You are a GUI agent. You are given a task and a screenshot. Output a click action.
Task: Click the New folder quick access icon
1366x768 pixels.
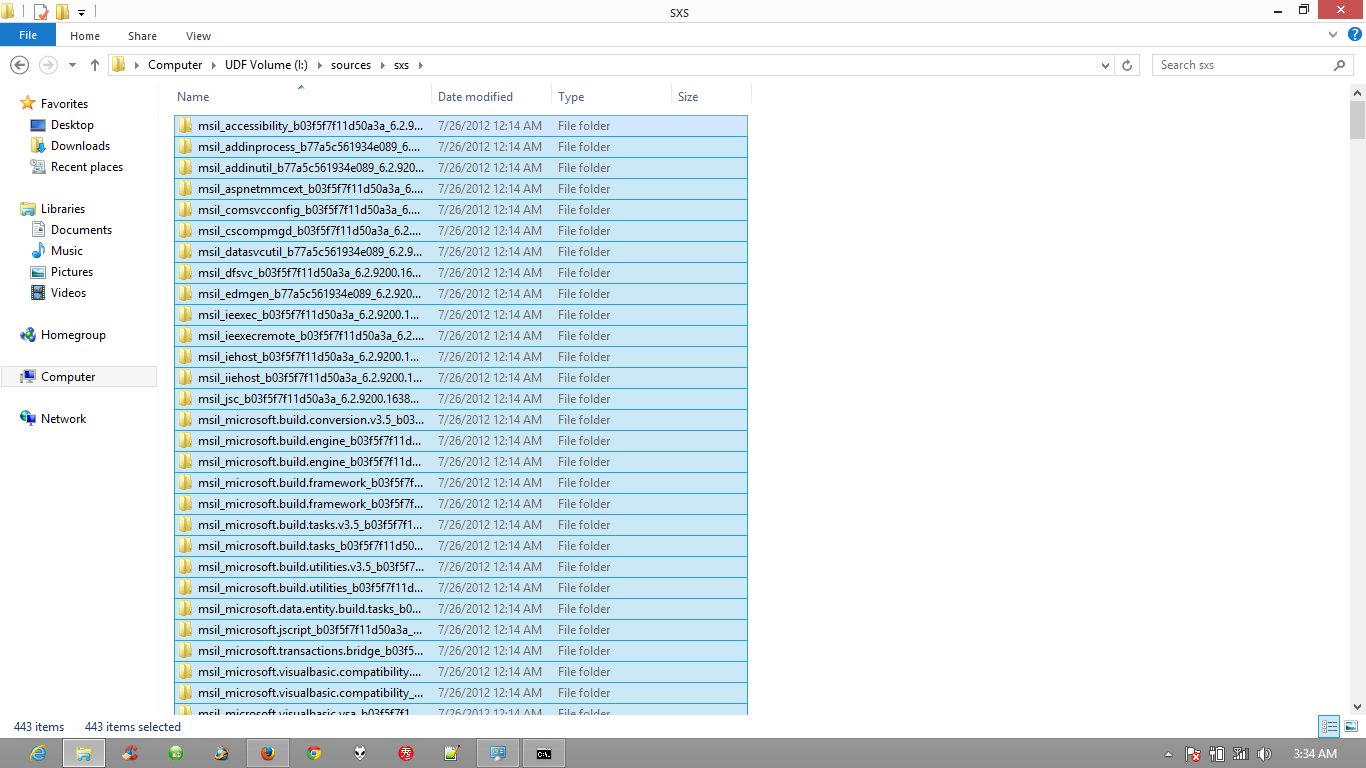[62, 12]
